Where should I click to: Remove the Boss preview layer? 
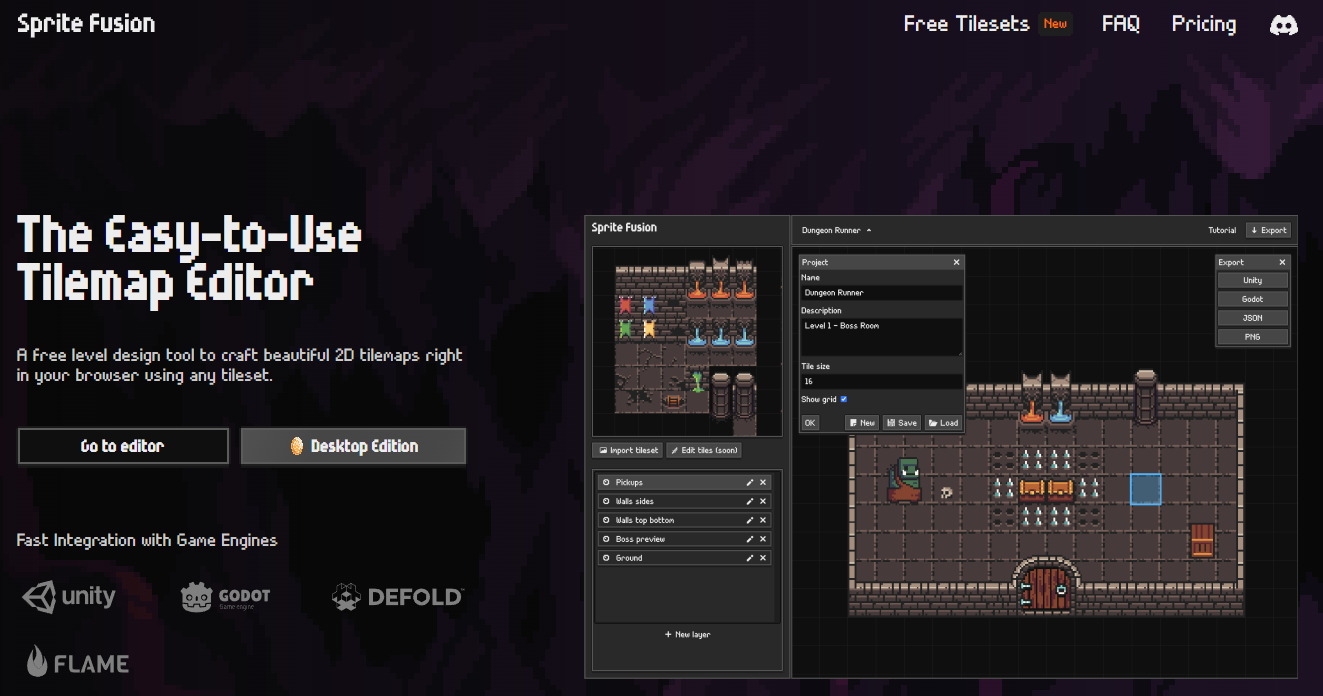click(x=763, y=539)
